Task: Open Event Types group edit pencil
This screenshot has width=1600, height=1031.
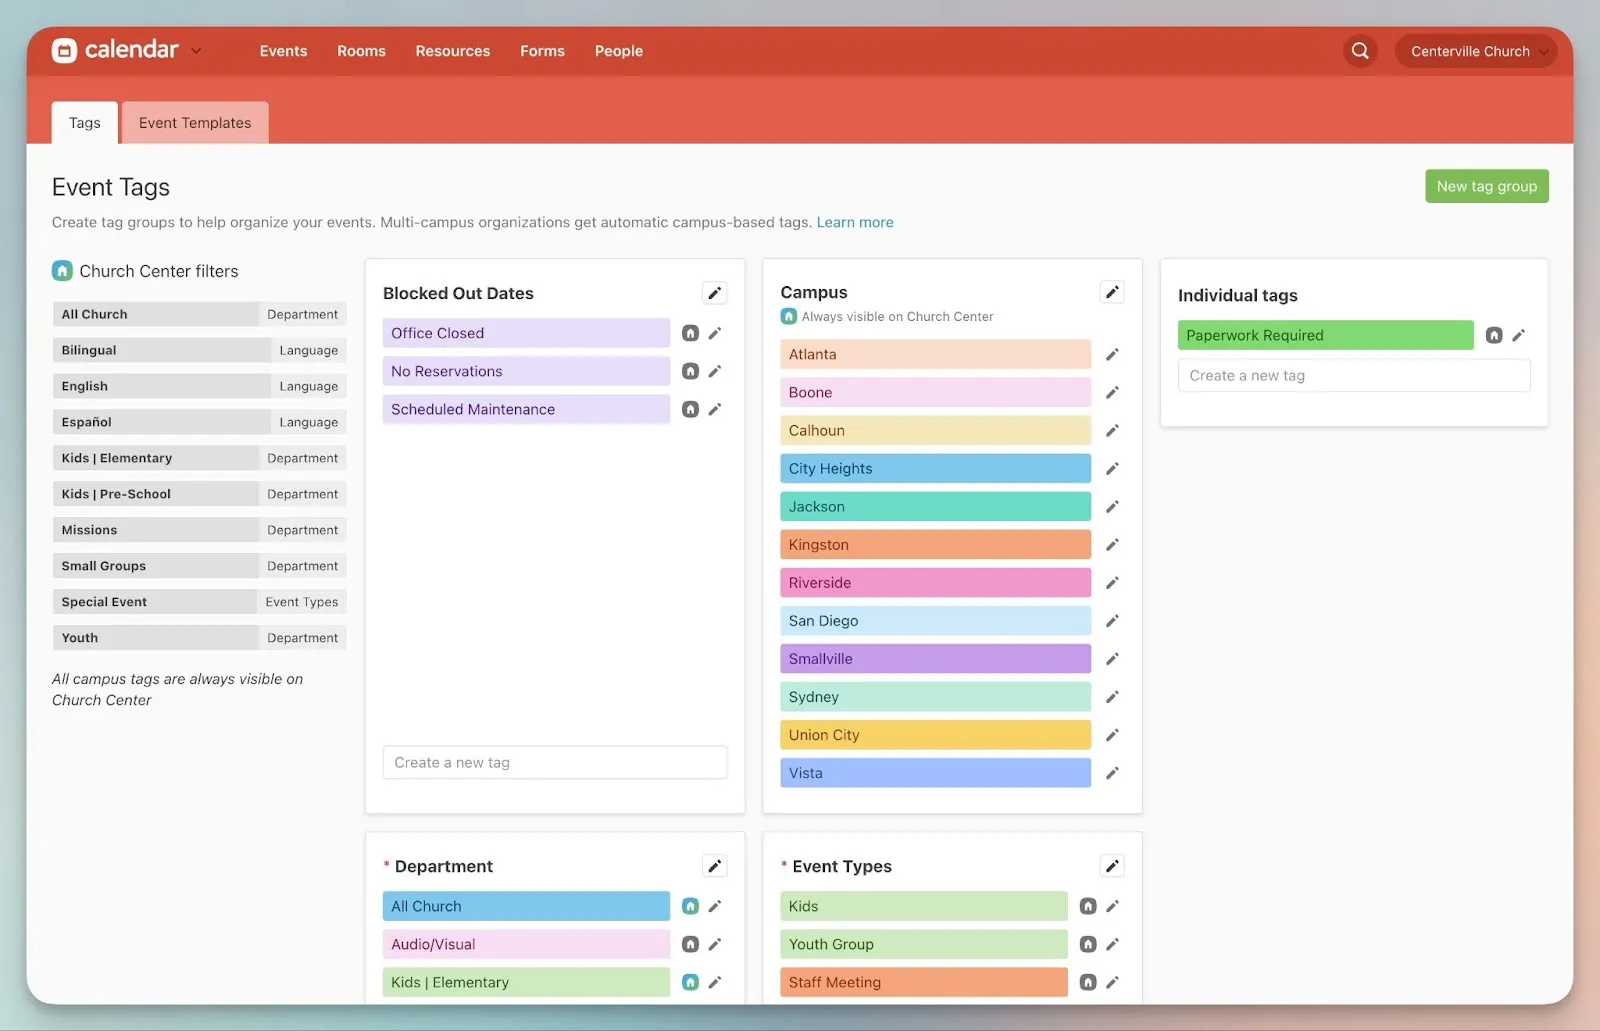Action: click(1111, 866)
